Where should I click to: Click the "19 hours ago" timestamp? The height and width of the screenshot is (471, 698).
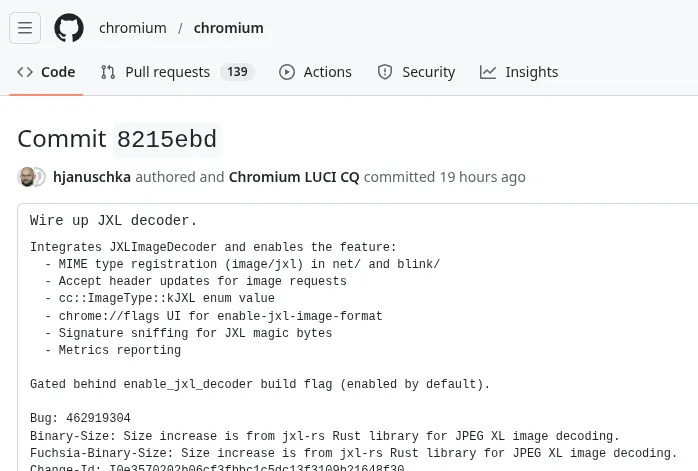coord(482,177)
